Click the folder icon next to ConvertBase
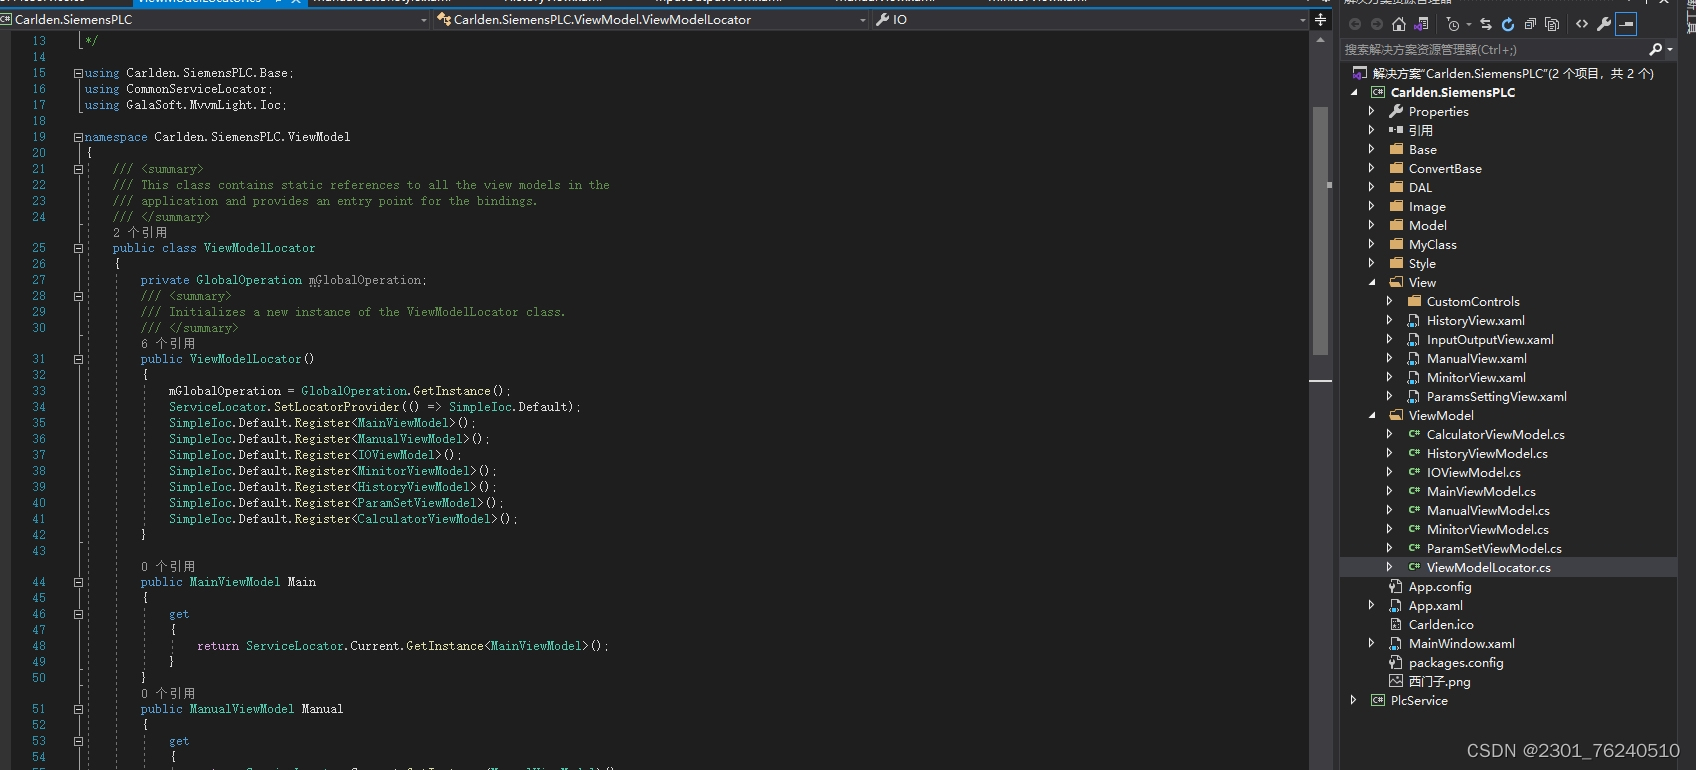Image resolution: width=1696 pixels, height=770 pixels. coord(1396,169)
